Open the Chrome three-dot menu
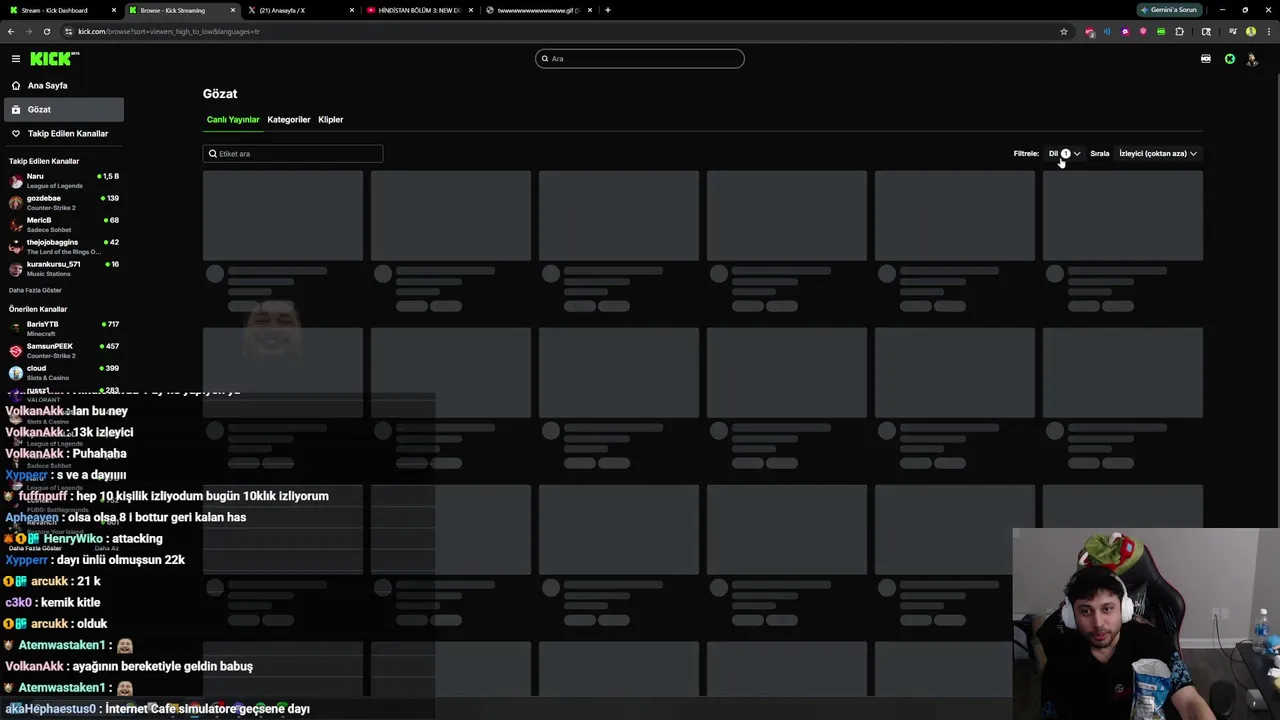The width and height of the screenshot is (1280, 720). [x=1267, y=31]
